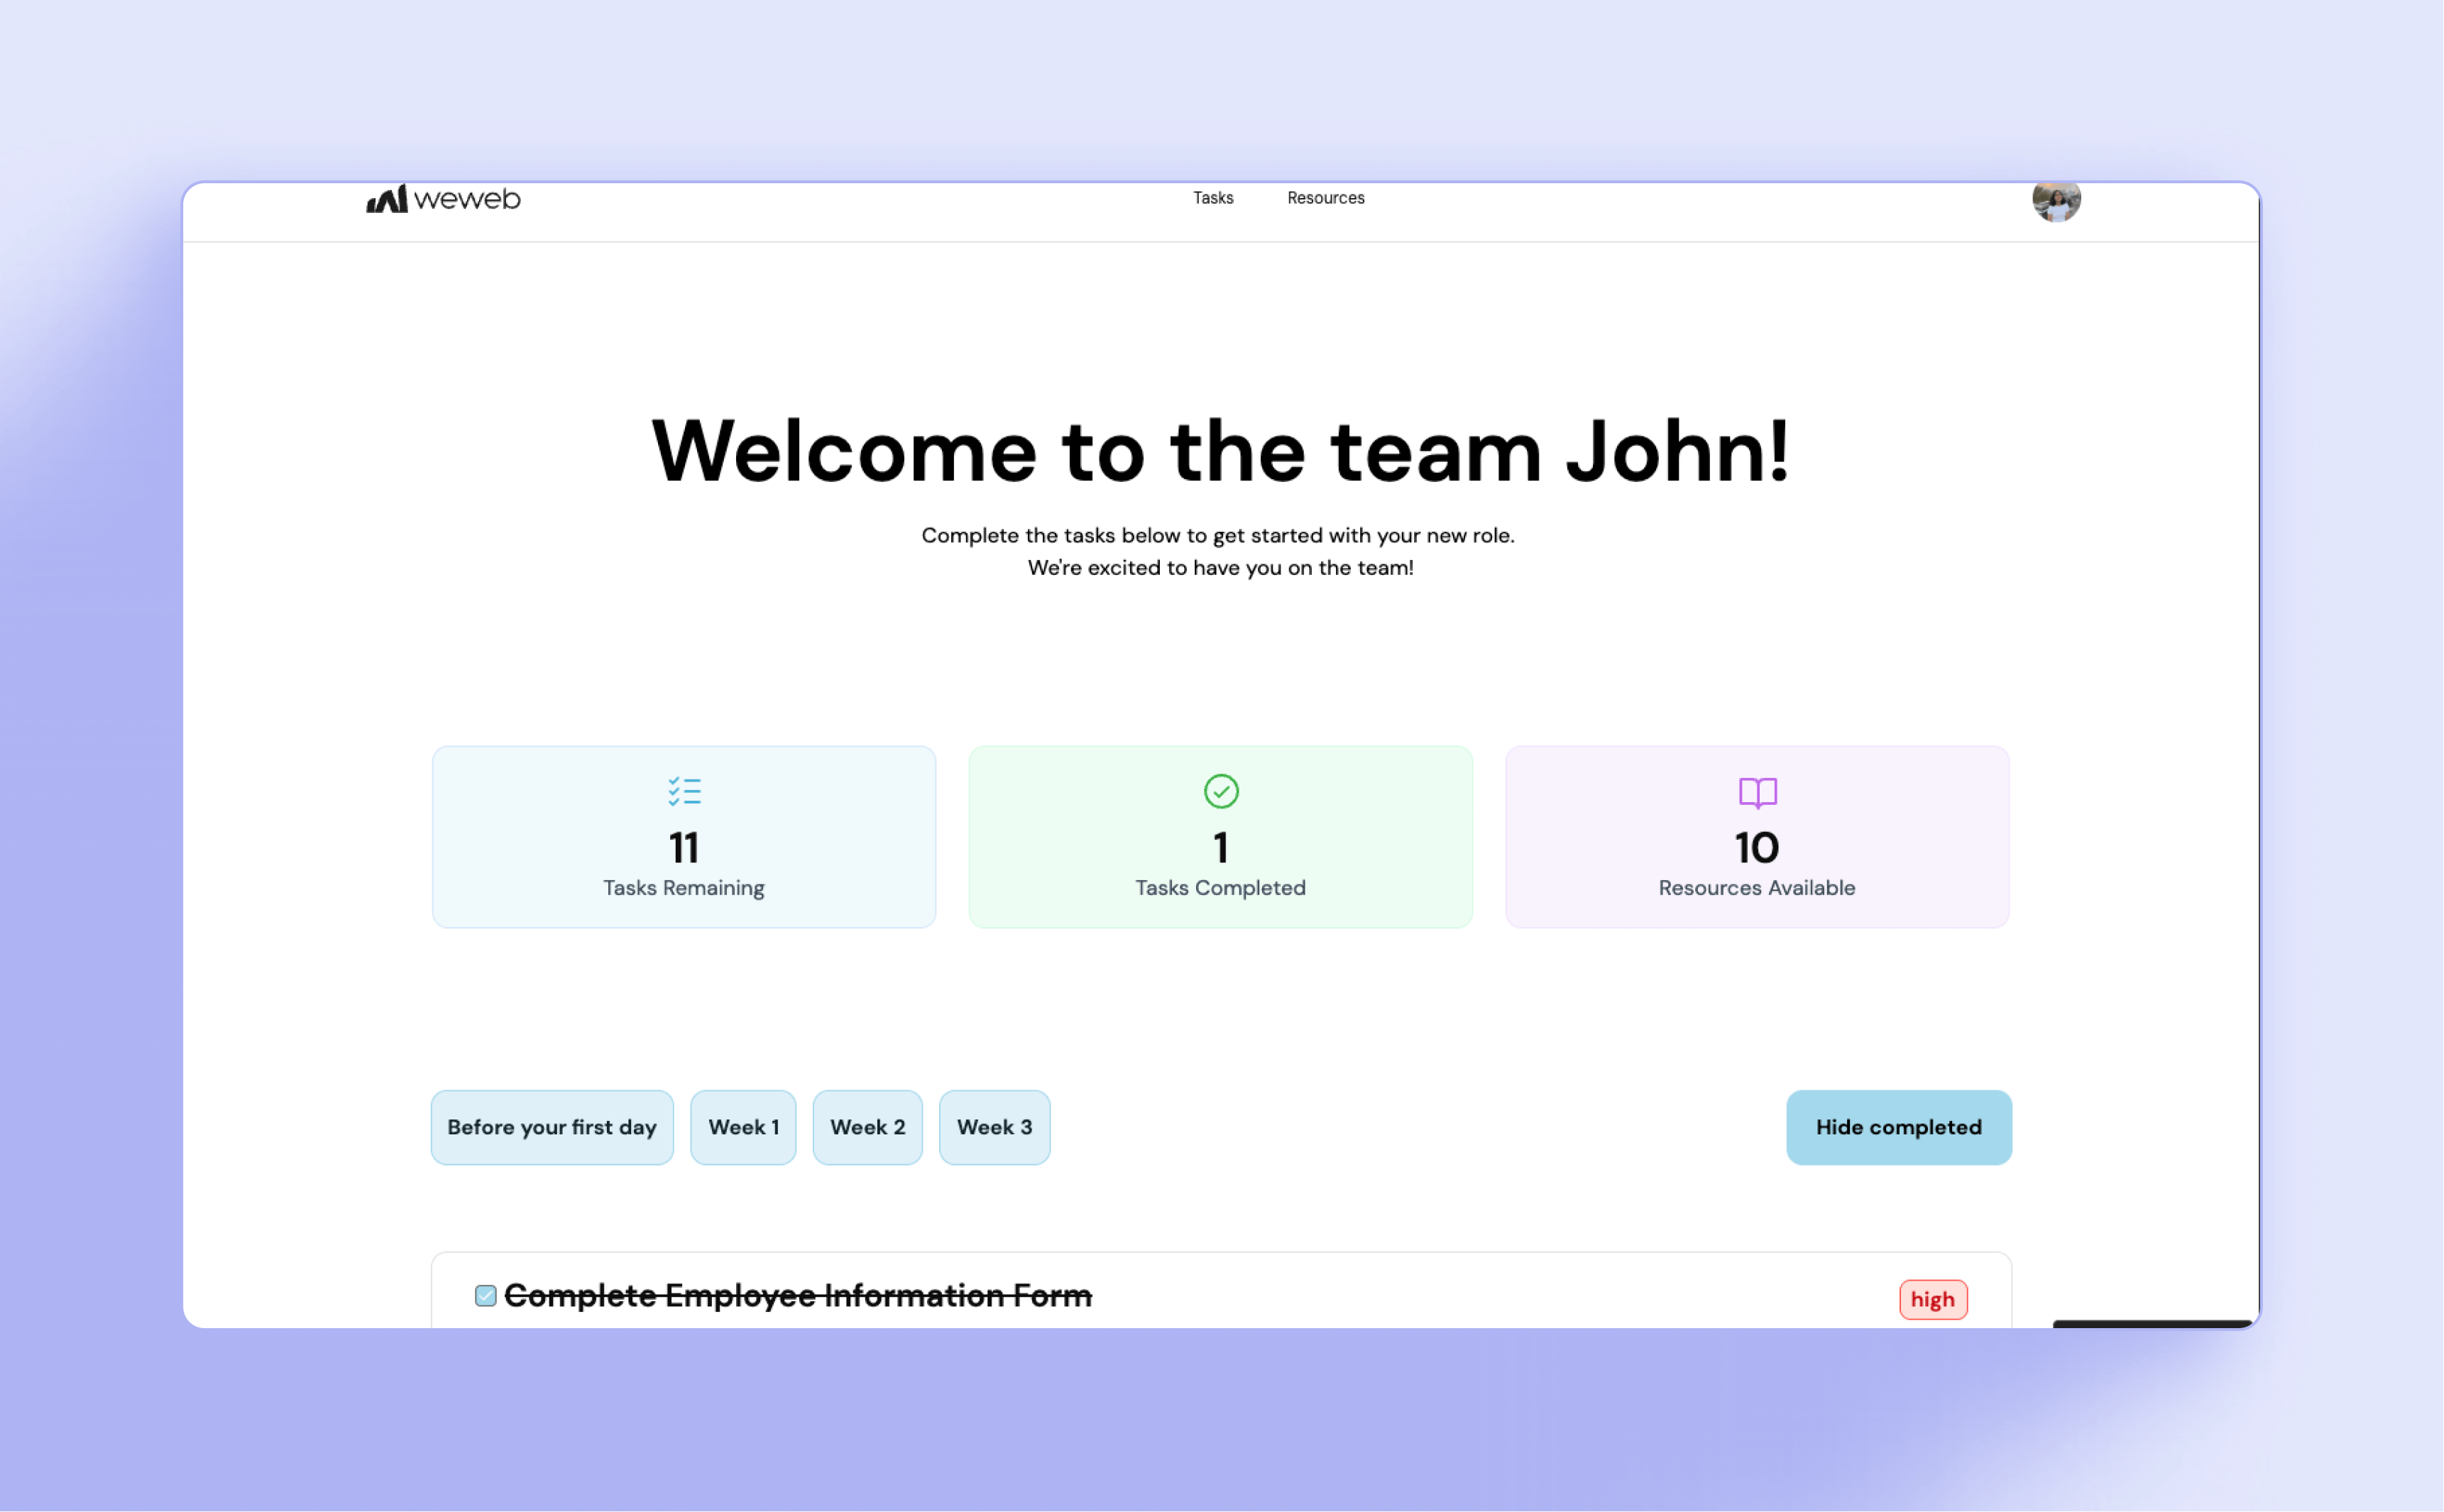
Task: Select the Week 1 filter
Action: coord(743,1127)
